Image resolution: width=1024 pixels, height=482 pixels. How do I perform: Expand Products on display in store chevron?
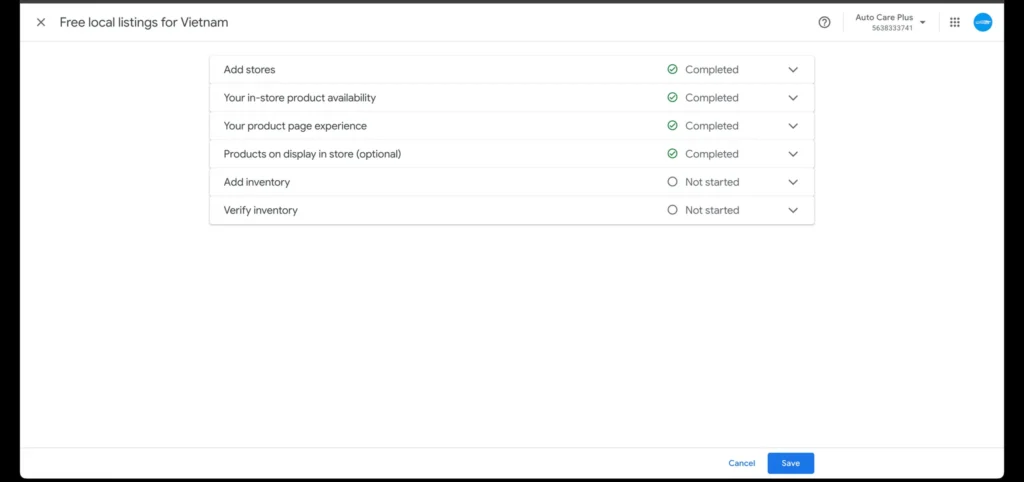[x=793, y=154]
